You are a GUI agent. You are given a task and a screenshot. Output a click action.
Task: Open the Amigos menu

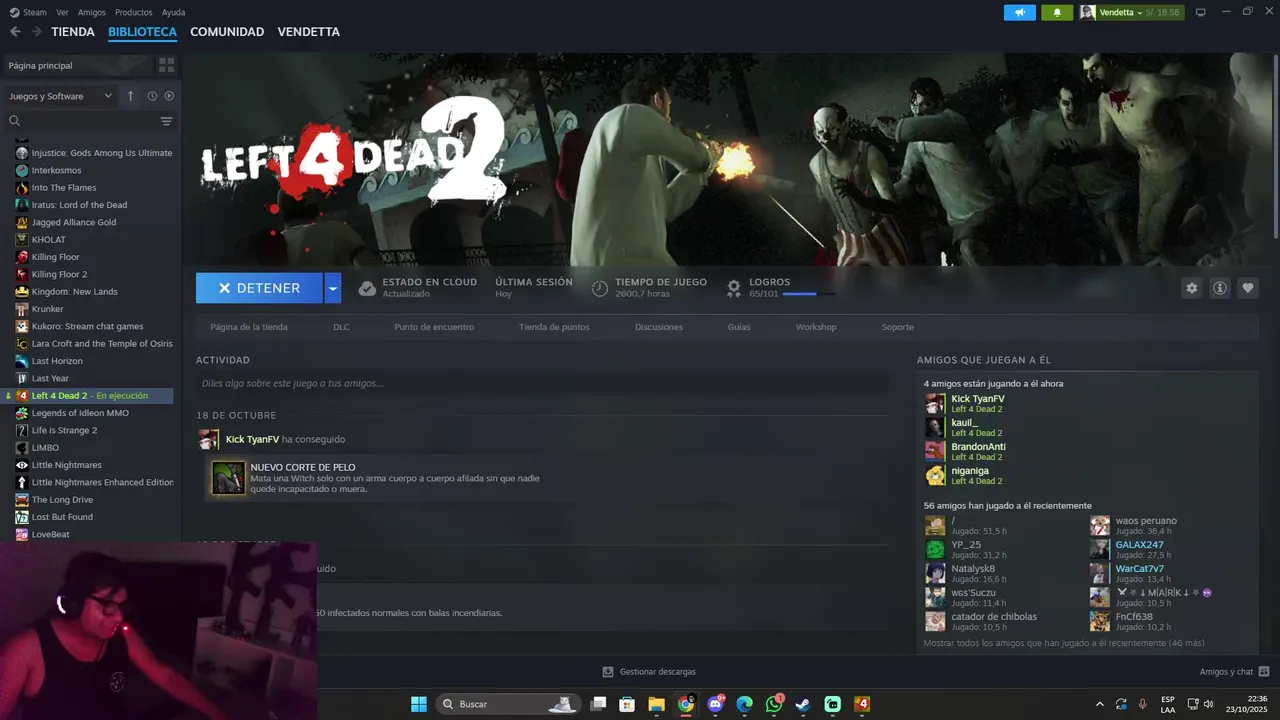92,12
